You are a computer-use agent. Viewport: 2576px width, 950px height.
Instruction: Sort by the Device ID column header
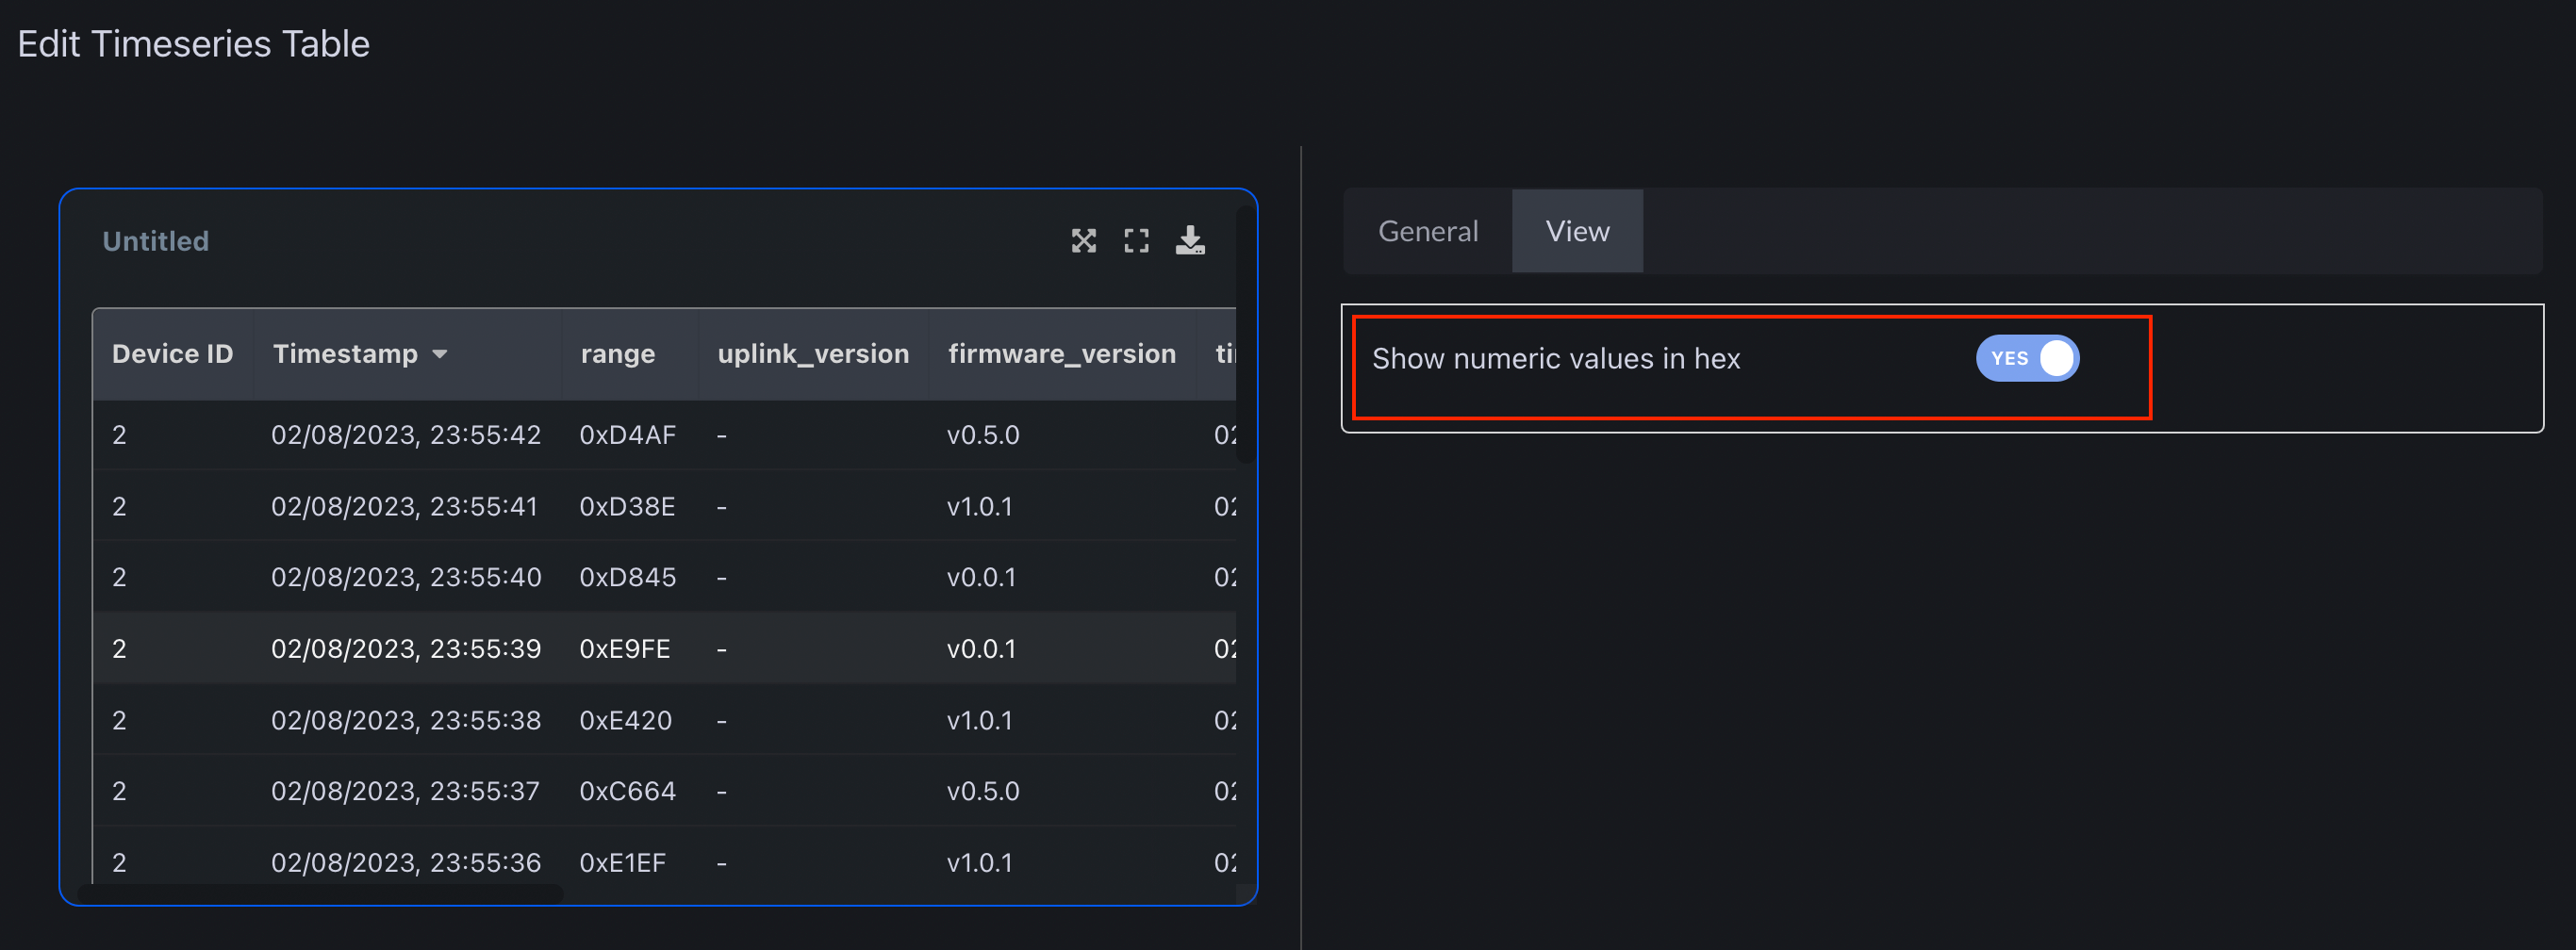[x=172, y=354]
